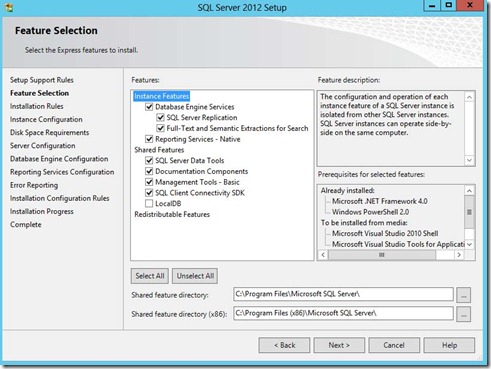Image resolution: width=491 pixels, height=369 pixels.
Task: Click Reporting Services Configuration step
Action: (62, 172)
